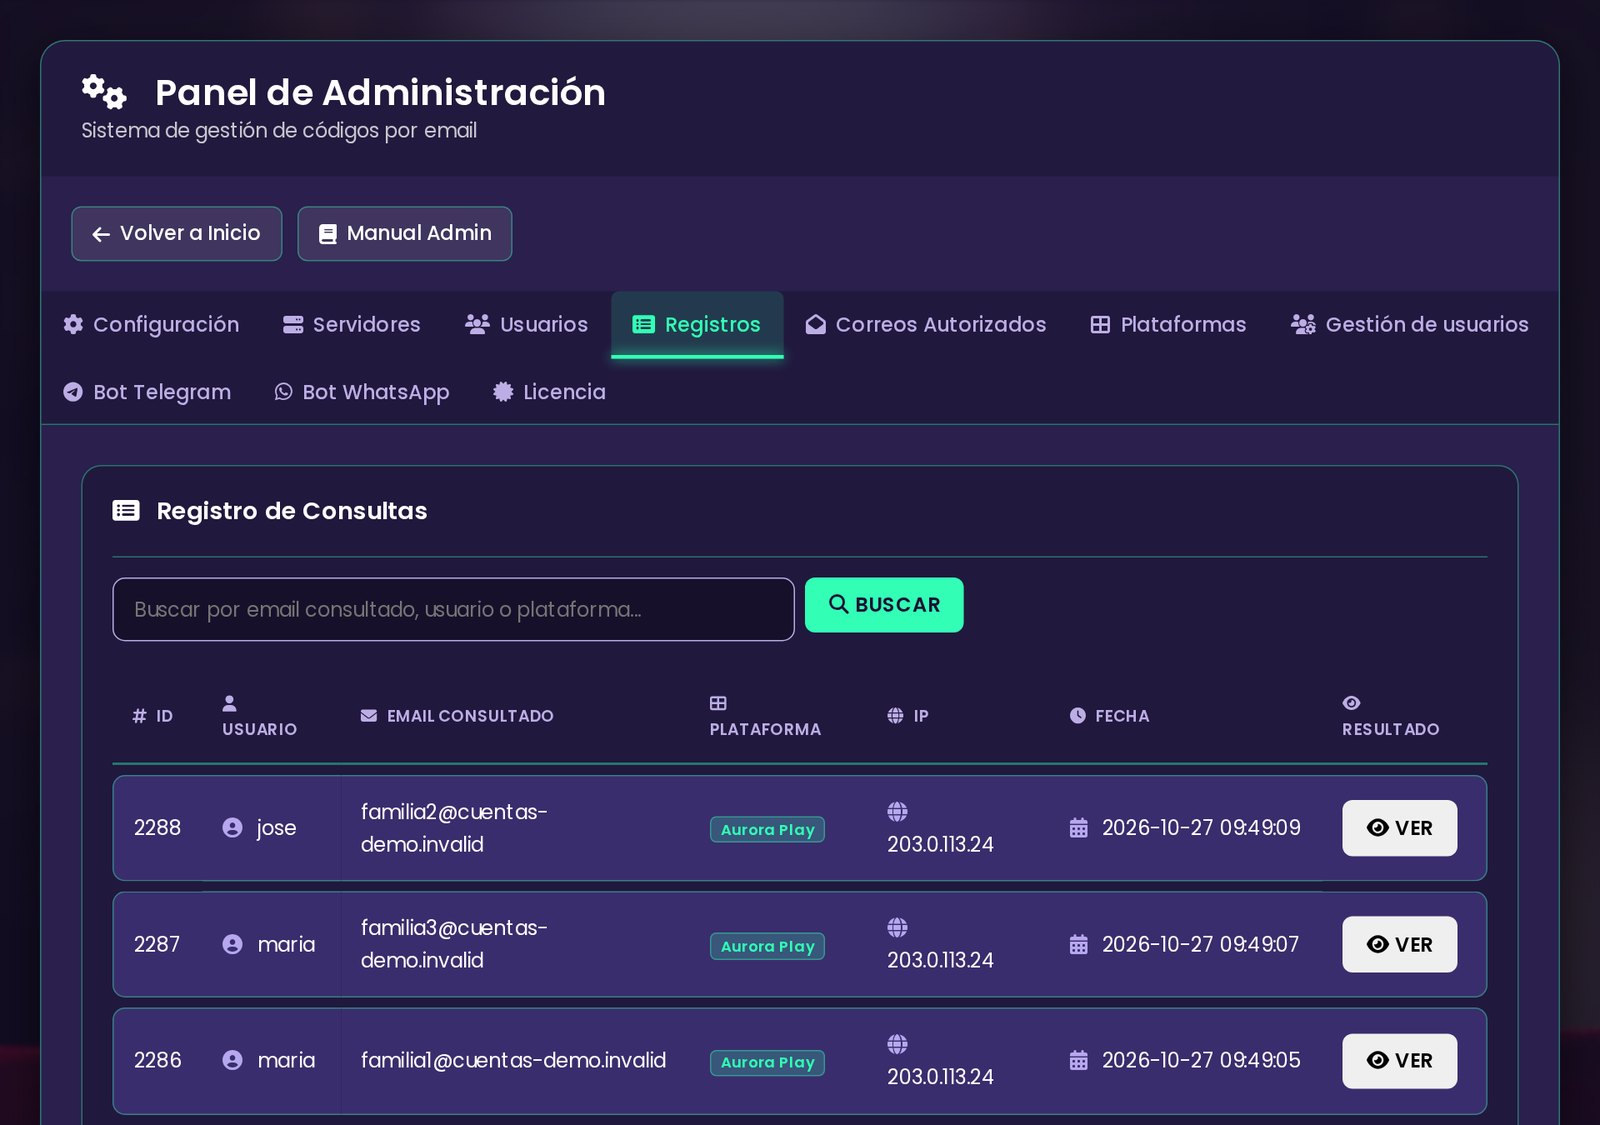Click the eye icon above Resultado header
This screenshot has width=1600, height=1125.
tap(1351, 703)
